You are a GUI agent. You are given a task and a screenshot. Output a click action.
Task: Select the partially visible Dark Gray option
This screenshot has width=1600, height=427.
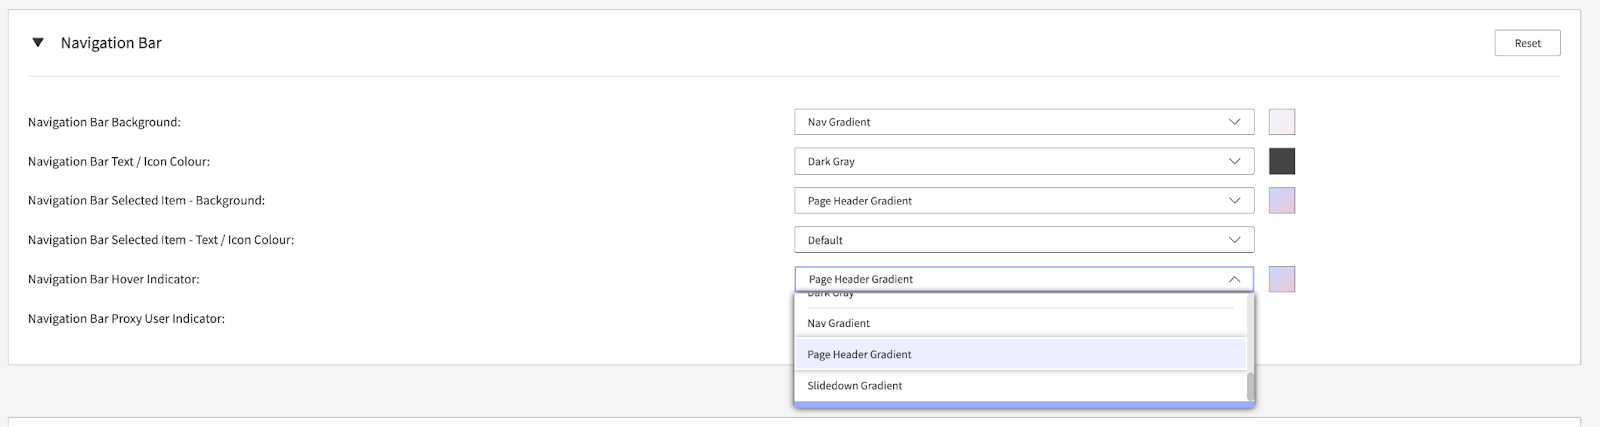(832, 295)
